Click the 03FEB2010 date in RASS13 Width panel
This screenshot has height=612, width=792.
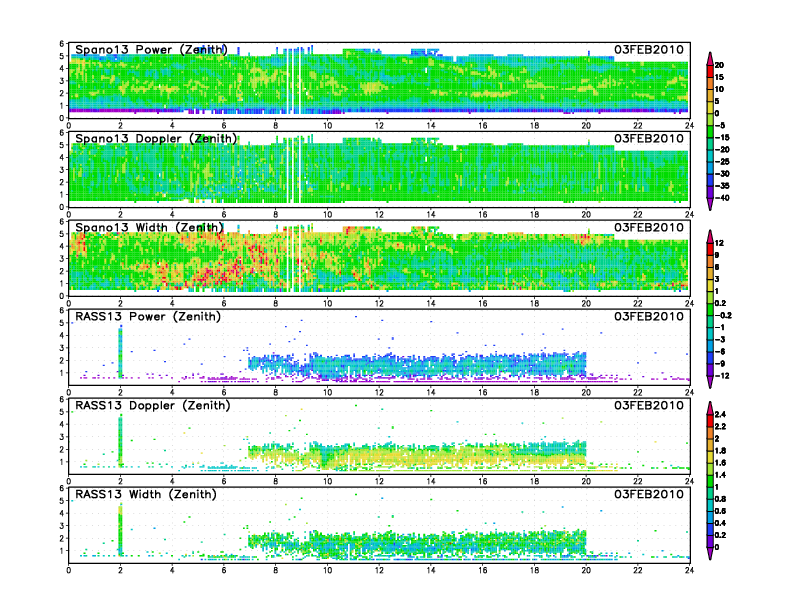[649, 494]
